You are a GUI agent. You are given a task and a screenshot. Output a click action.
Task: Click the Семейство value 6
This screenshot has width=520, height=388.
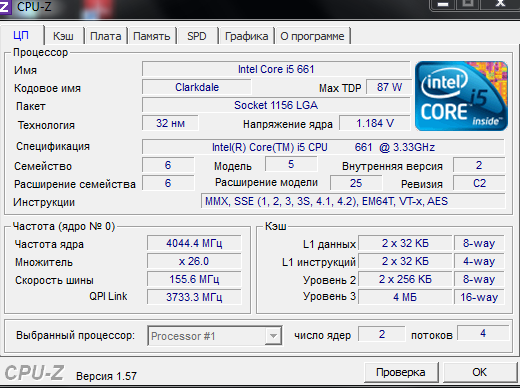click(x=168, y=165)
